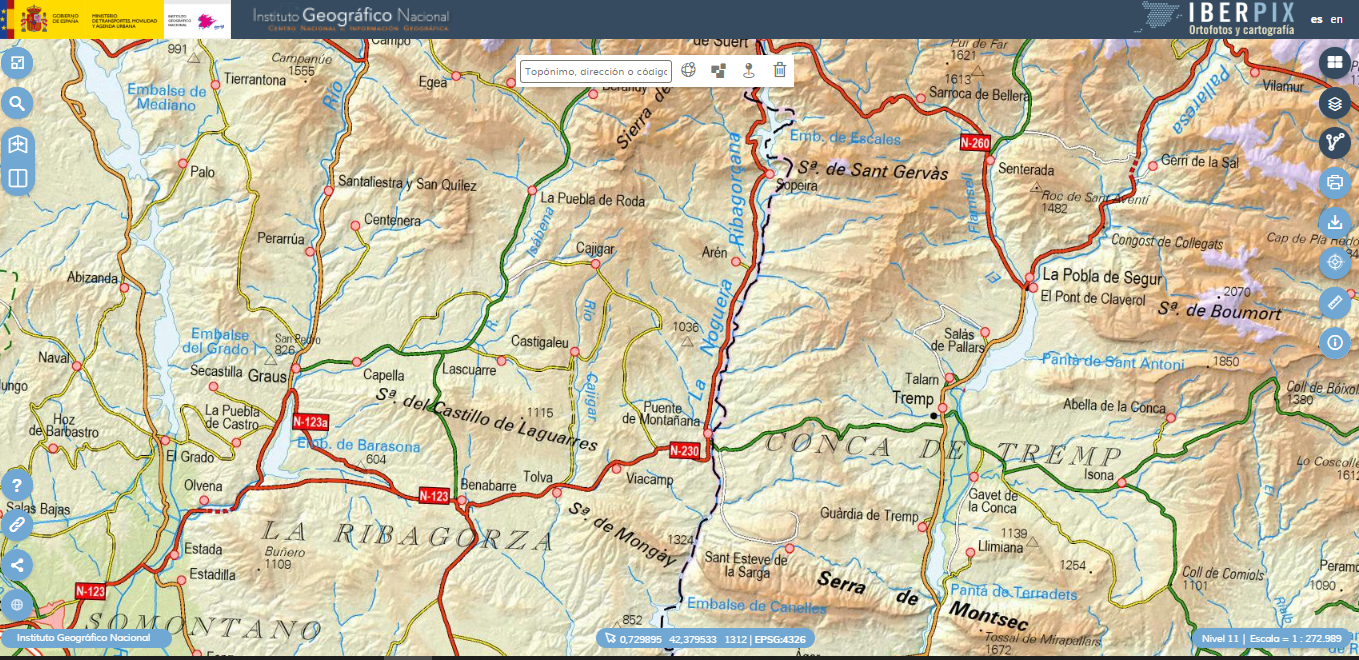This screenshot has height=660, width=1359.
Task: Select the drop-pin marker tool beside the search box
Action: click(x=748, y=71)
